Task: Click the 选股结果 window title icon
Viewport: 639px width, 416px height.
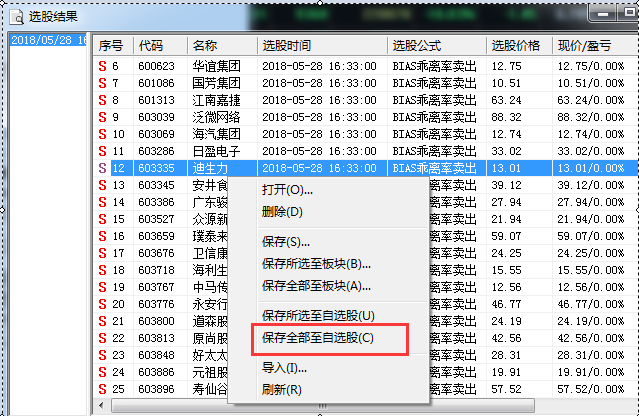Action: point(17,17)
